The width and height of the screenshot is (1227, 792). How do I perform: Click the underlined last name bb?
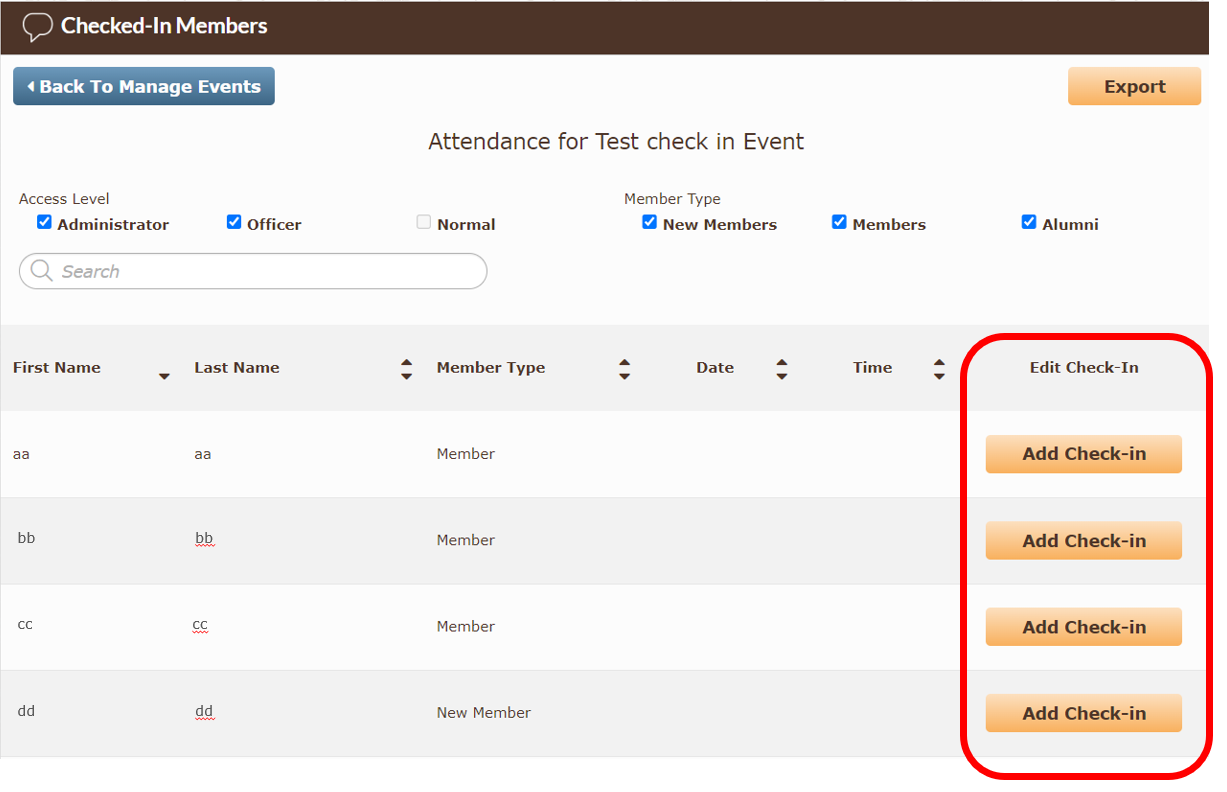point(202,539)
